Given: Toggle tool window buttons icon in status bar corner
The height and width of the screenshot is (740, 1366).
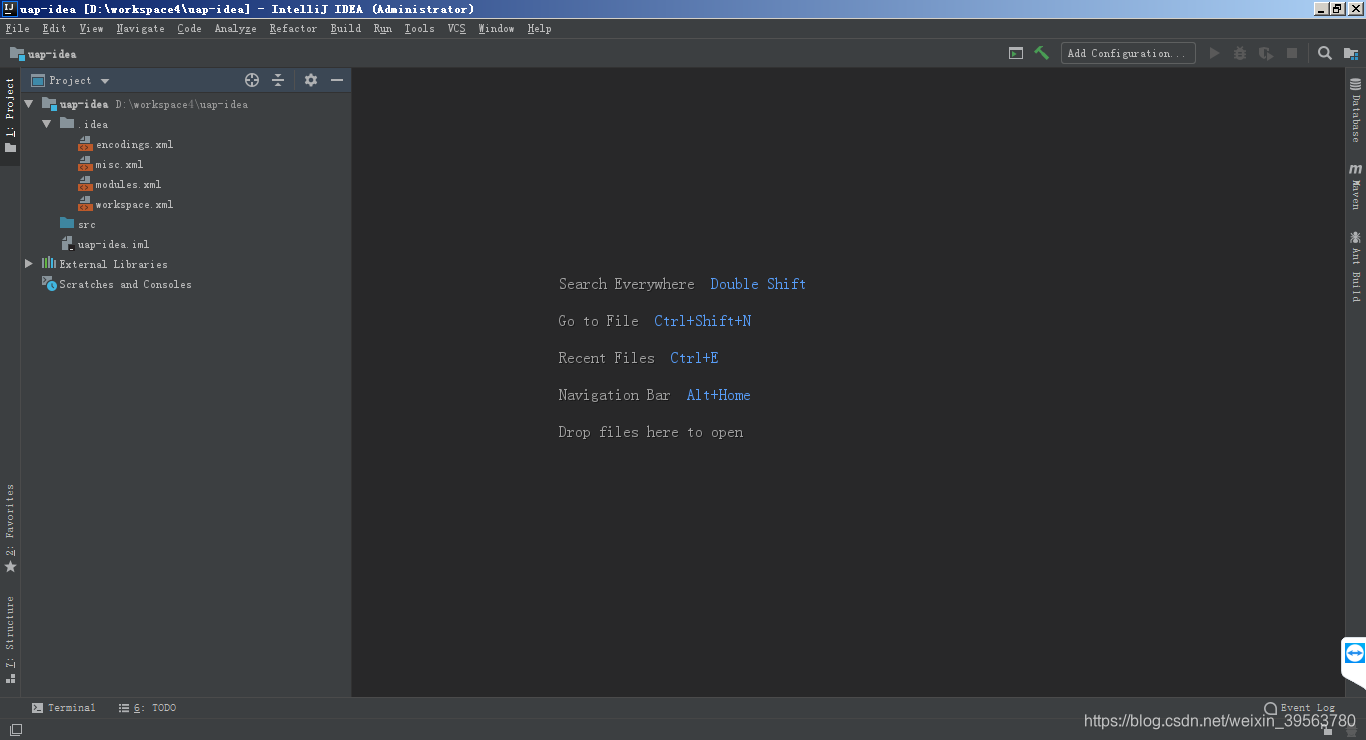Looking at the screenshot, I should [16, 730].
